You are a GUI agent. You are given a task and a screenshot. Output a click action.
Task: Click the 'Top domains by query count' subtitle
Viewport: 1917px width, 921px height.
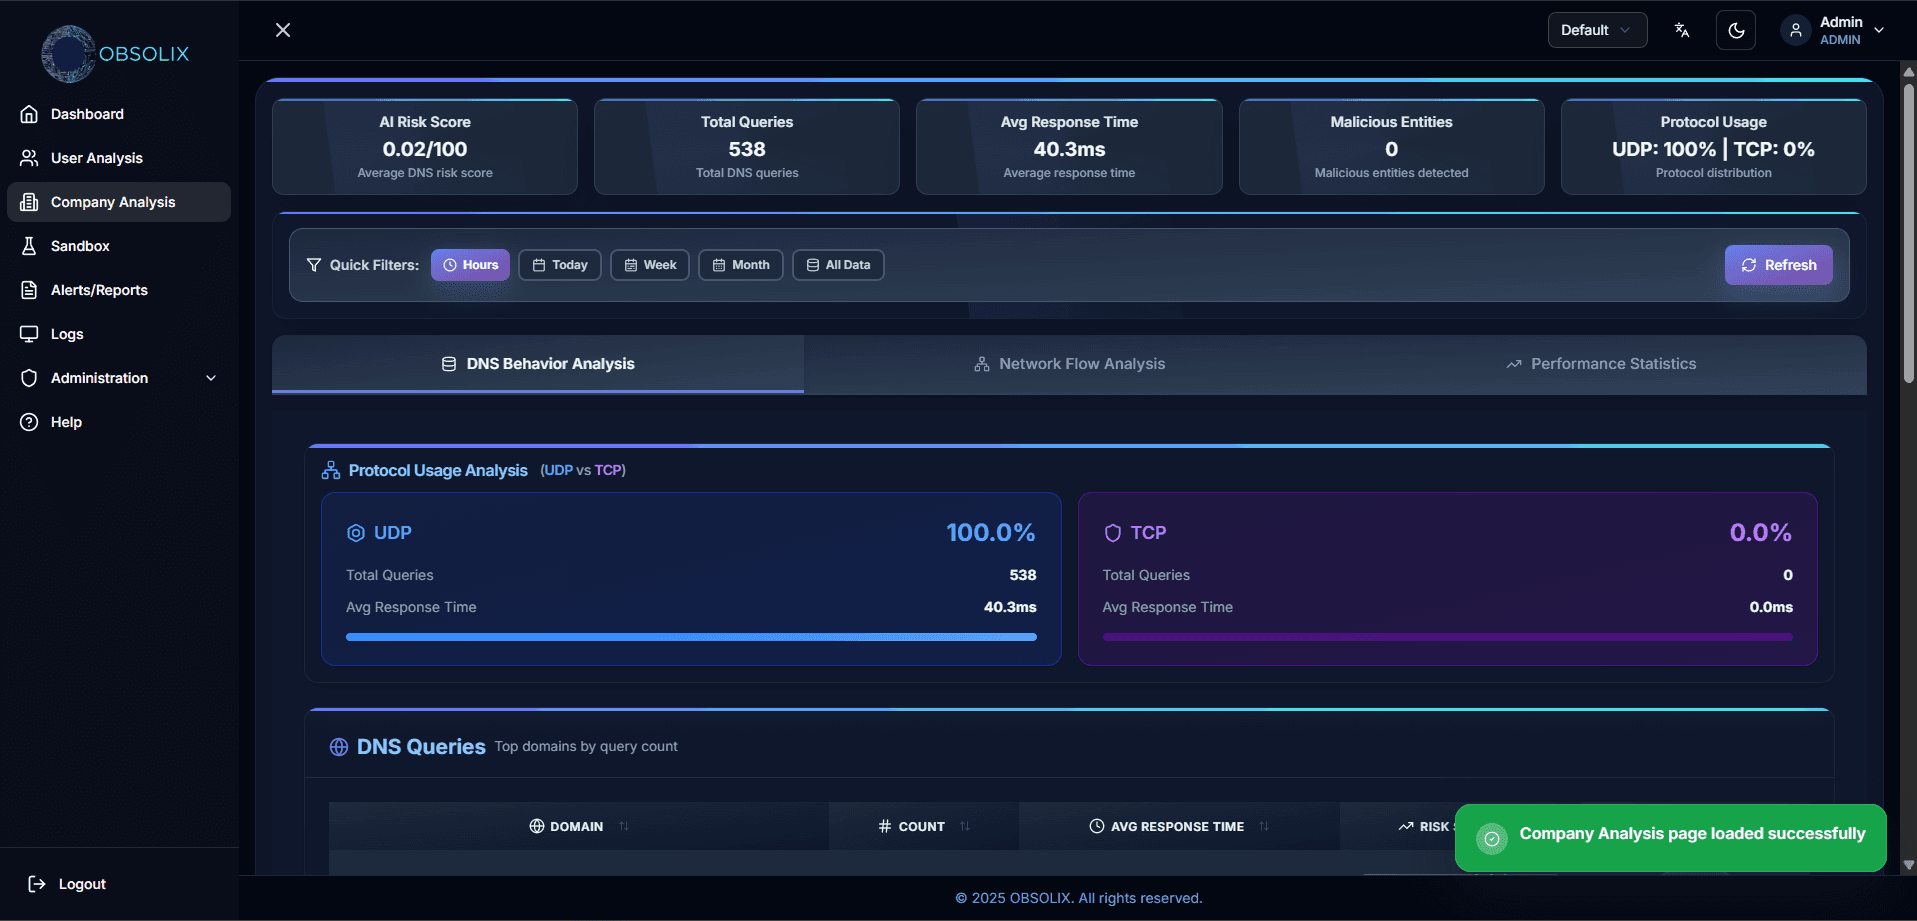pos(586,746)
